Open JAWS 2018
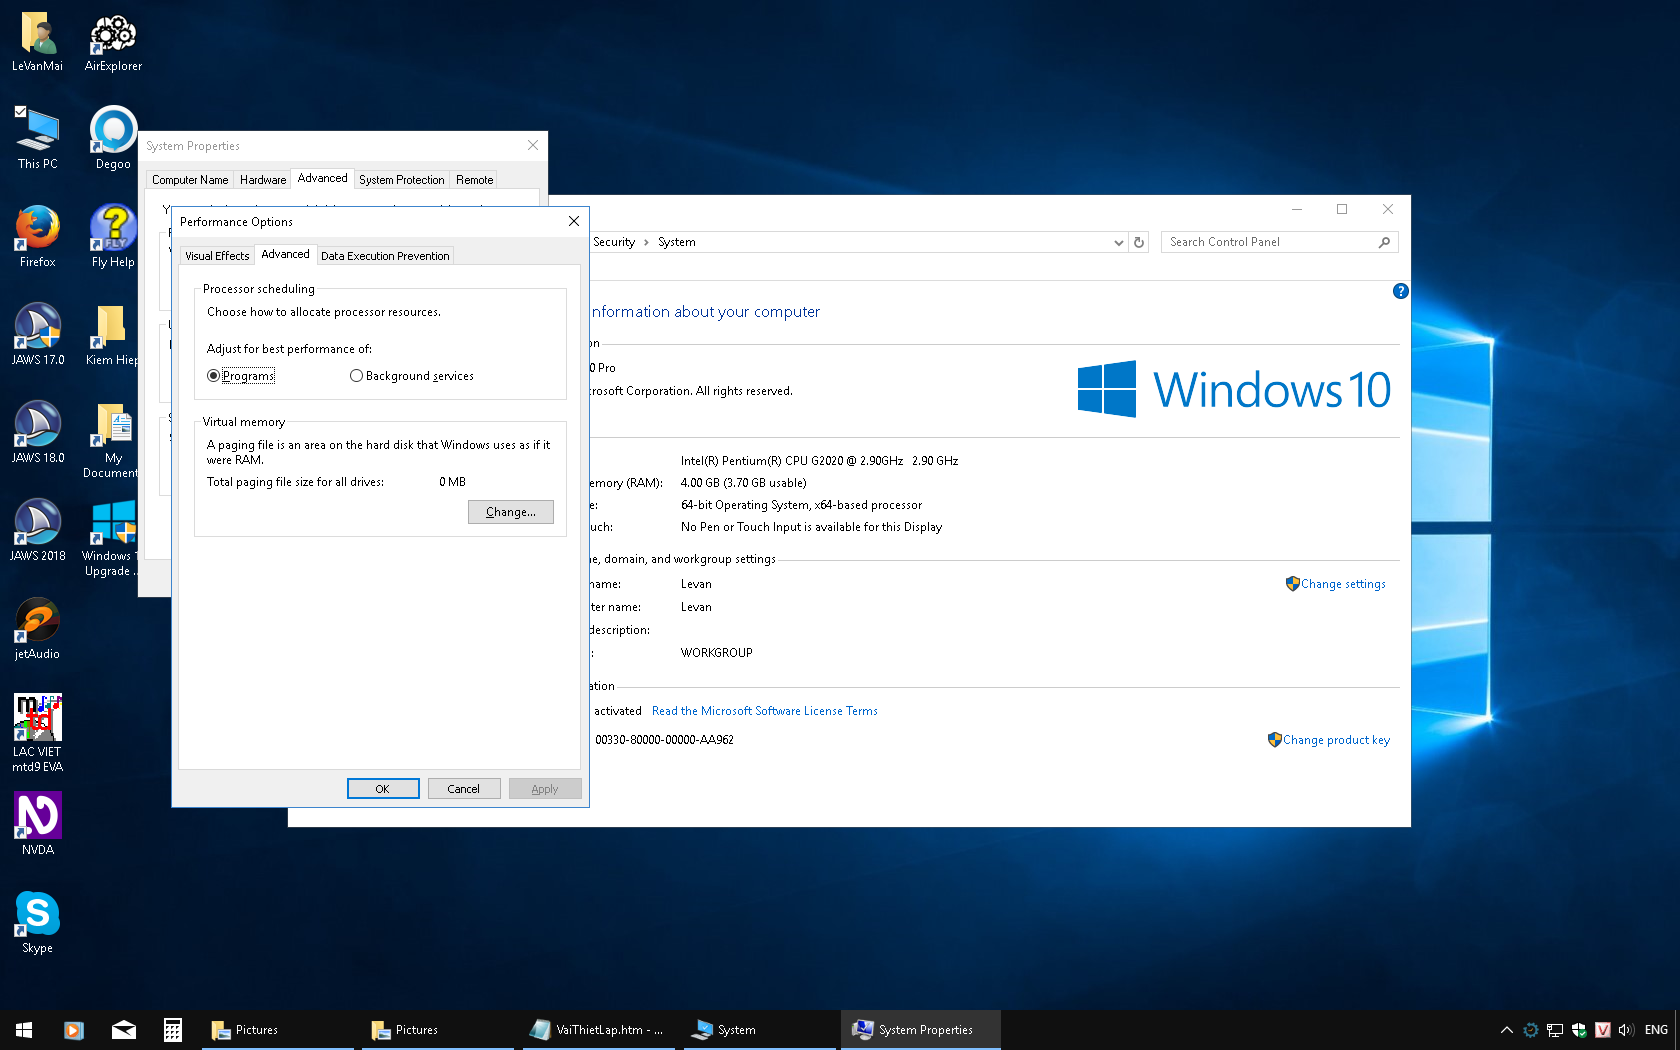Image resolution: width=1680 pixels, height=1050 pixels. (37, 522)
